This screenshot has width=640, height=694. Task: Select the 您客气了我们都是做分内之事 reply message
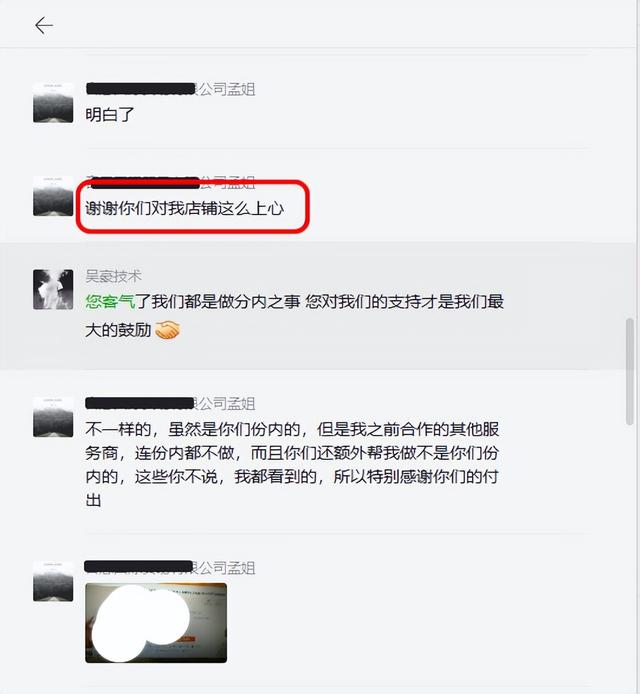(294, 316)
